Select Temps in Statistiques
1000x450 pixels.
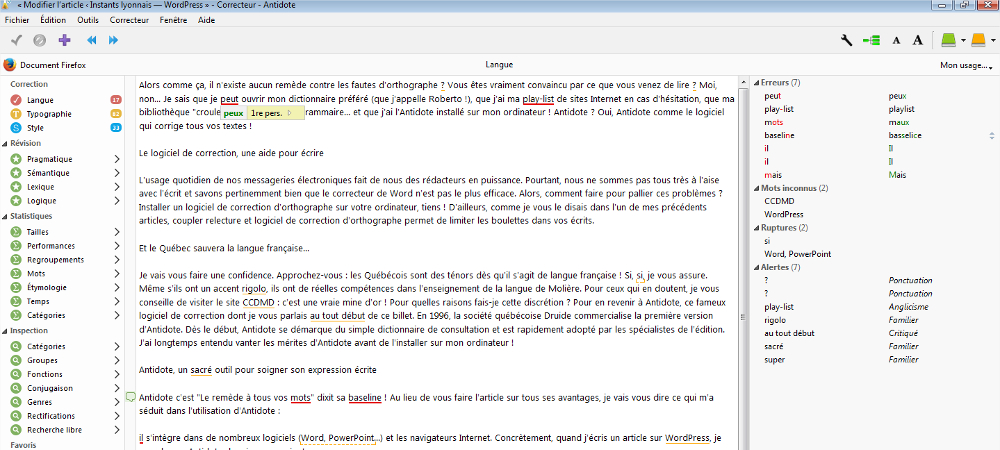coord(38,301)
